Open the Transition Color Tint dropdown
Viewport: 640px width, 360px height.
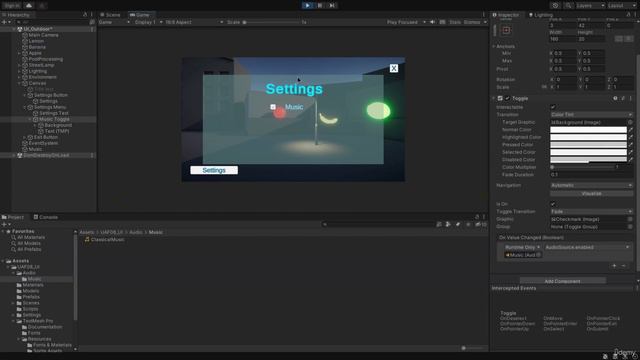click(591, 115)
